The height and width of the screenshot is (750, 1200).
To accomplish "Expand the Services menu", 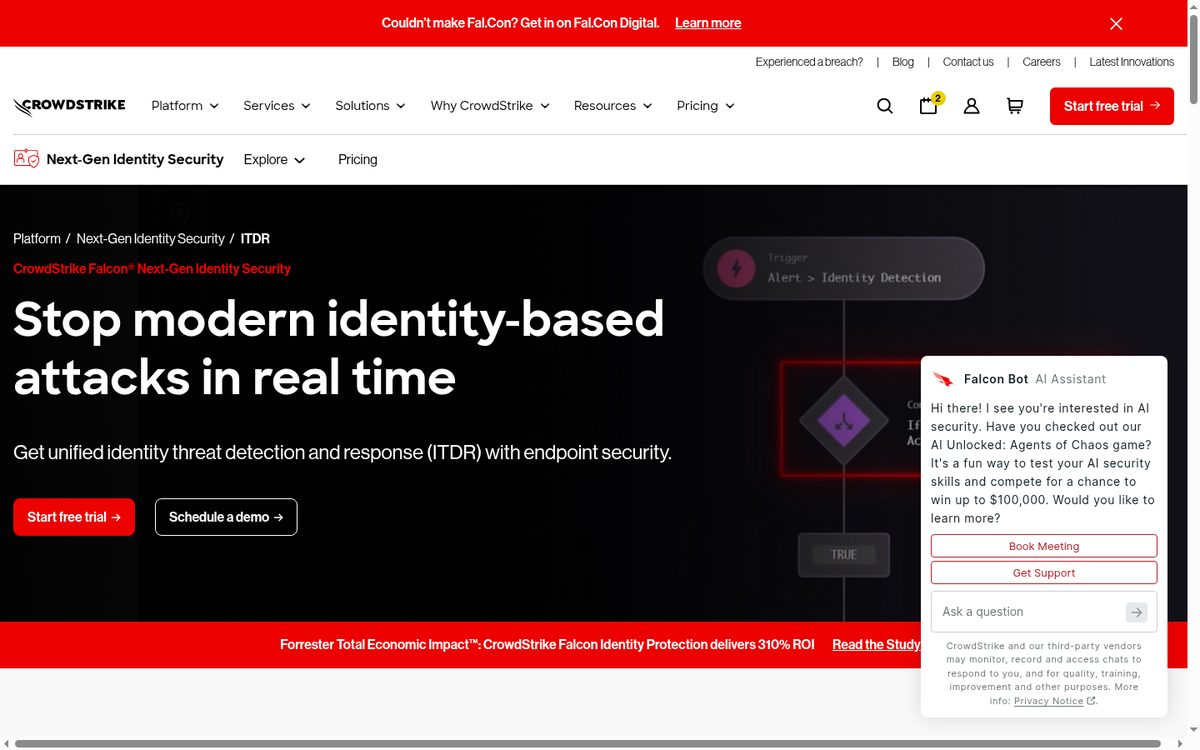I will tap(277, 106).
